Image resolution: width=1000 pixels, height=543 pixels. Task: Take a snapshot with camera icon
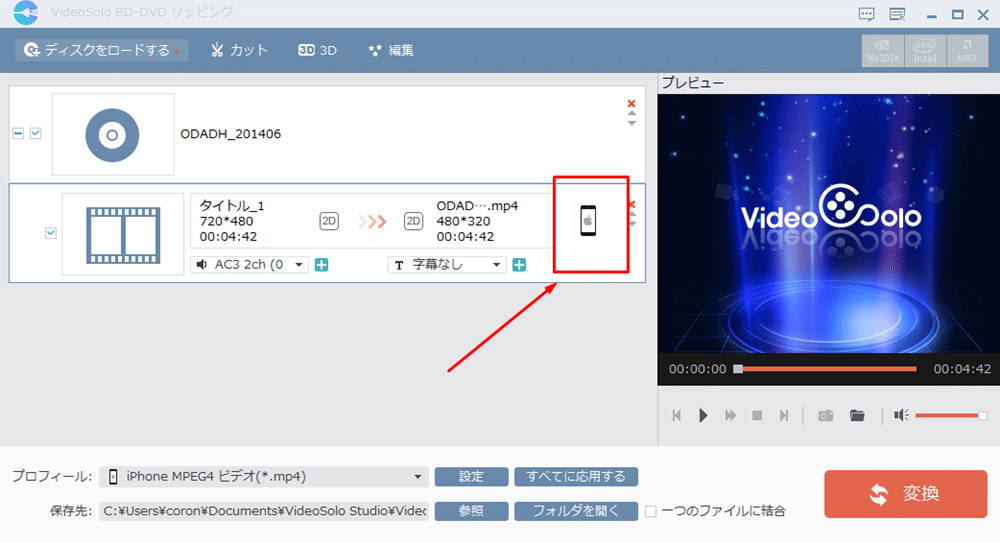[826, 415]
